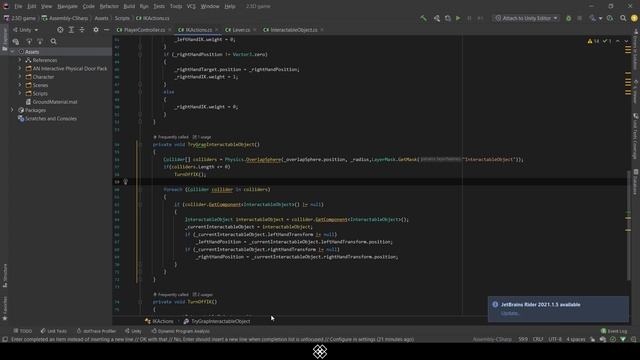Click the Pause icon in the run toolbar
The image size is (640, 360).
point(469,18)
